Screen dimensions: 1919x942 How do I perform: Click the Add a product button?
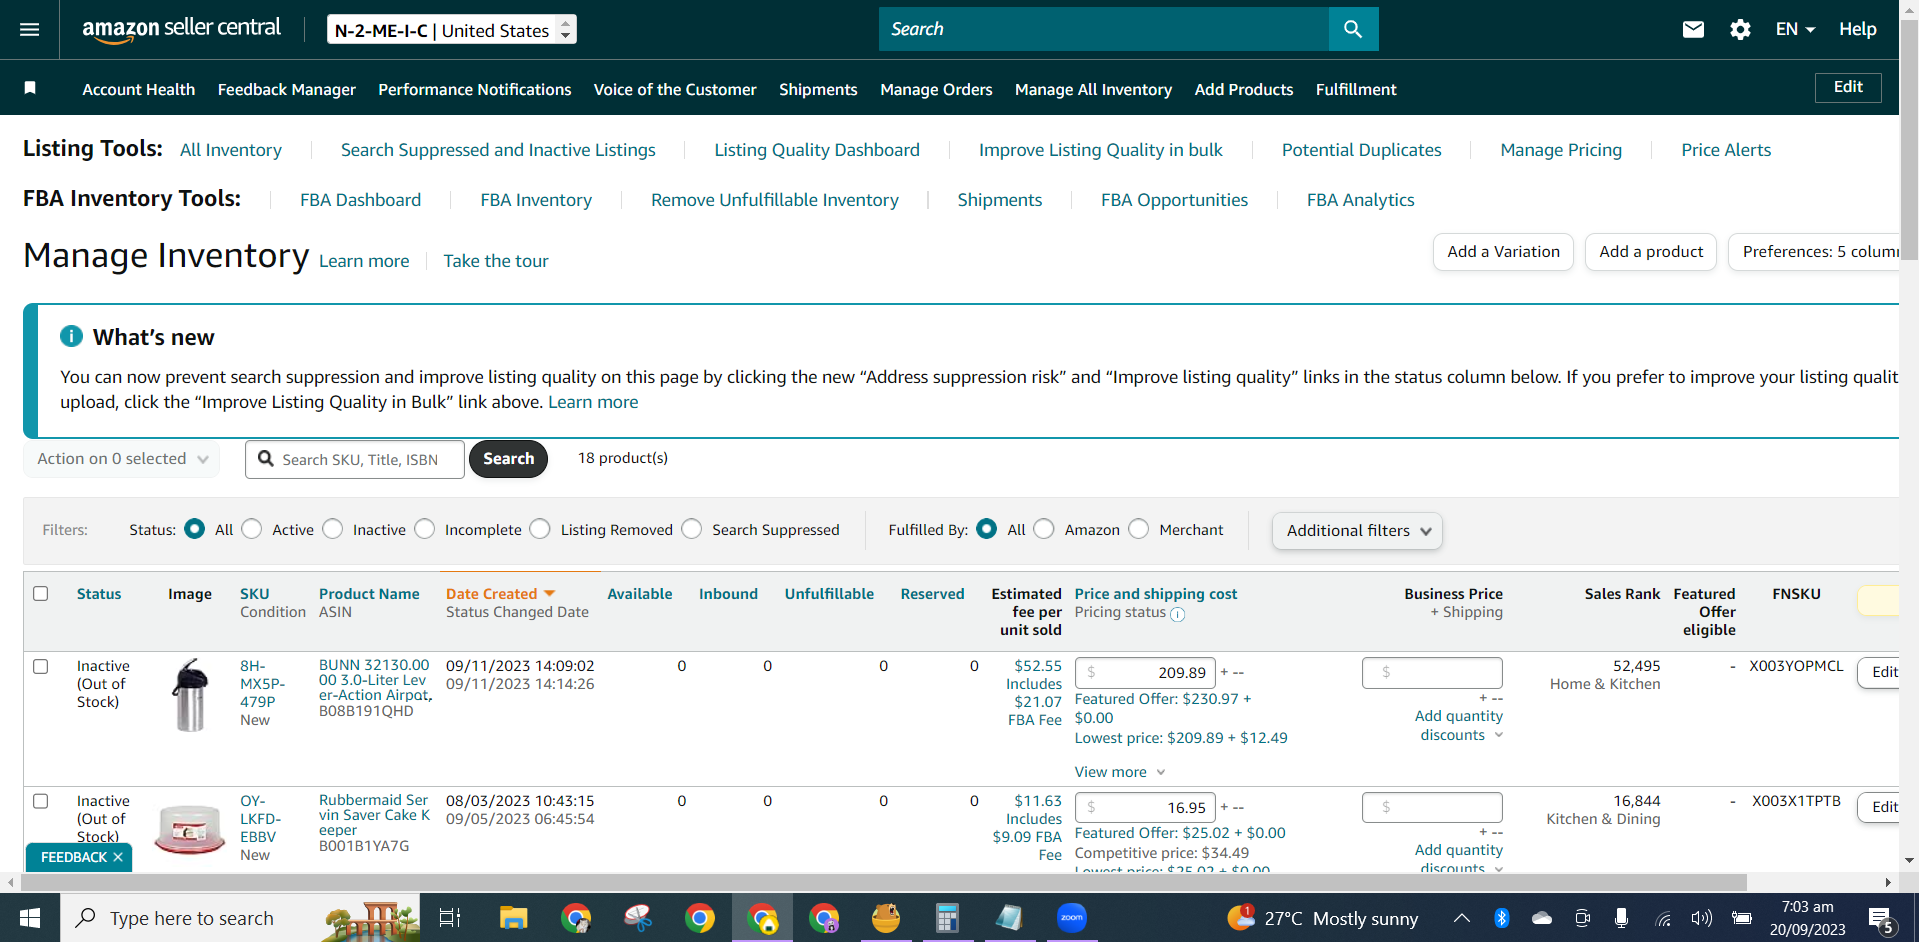pos(1651,252)
